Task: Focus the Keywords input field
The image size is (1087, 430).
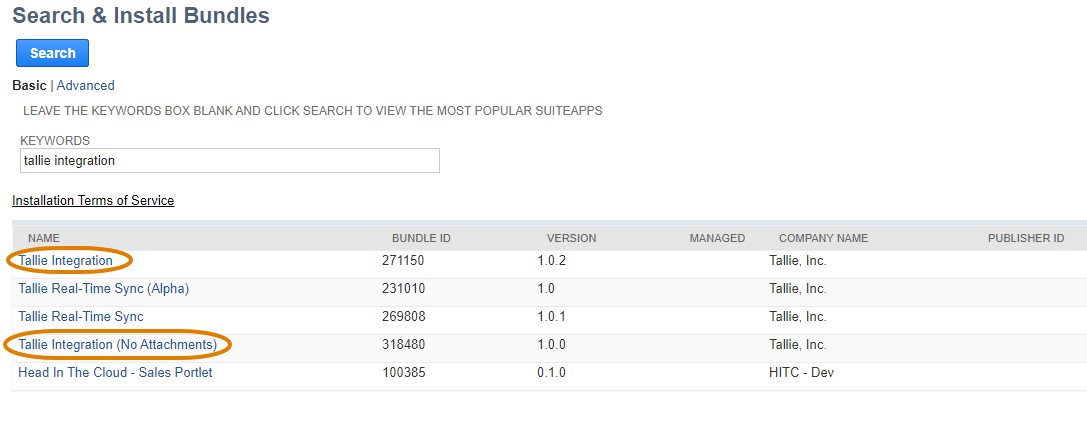Action: pos(229,160)
